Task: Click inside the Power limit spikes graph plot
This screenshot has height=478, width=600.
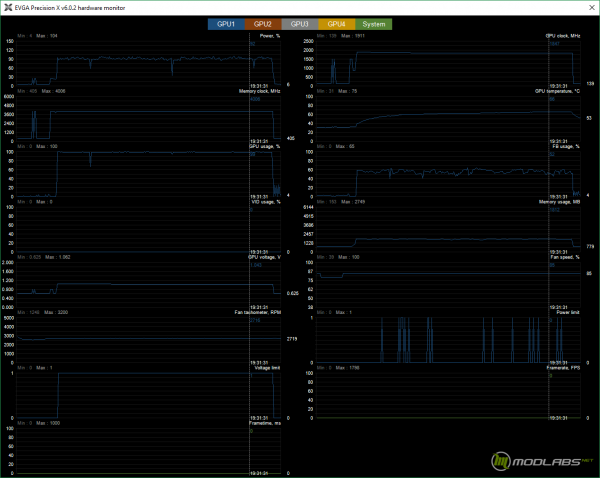Action: 448,340
